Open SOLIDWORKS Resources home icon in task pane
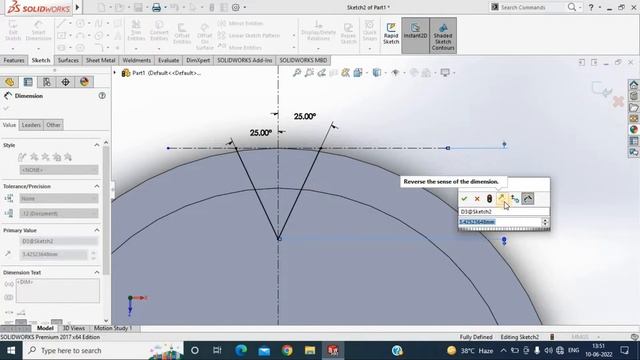Viewport: 640px width, 360px height. tap(633, 85)
